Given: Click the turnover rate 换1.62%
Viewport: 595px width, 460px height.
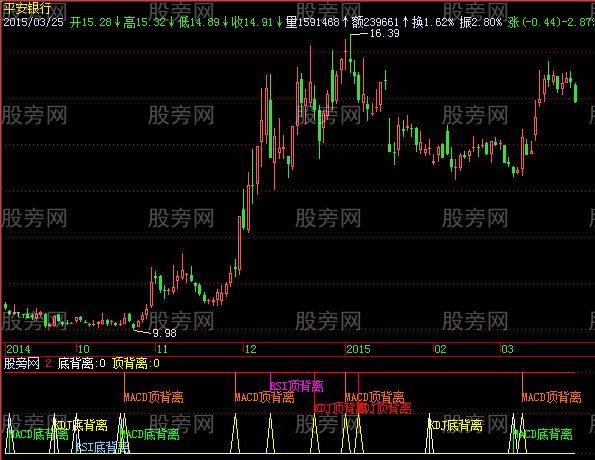Looking at the screenshot, I should point(433,22).
